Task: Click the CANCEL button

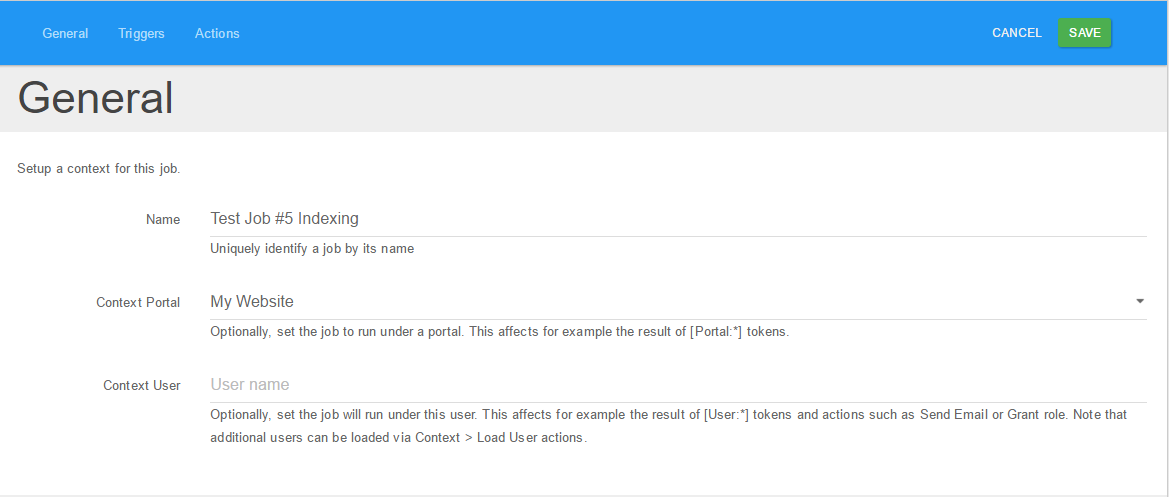Action: pyautogui.click(x=1016, y=33)
